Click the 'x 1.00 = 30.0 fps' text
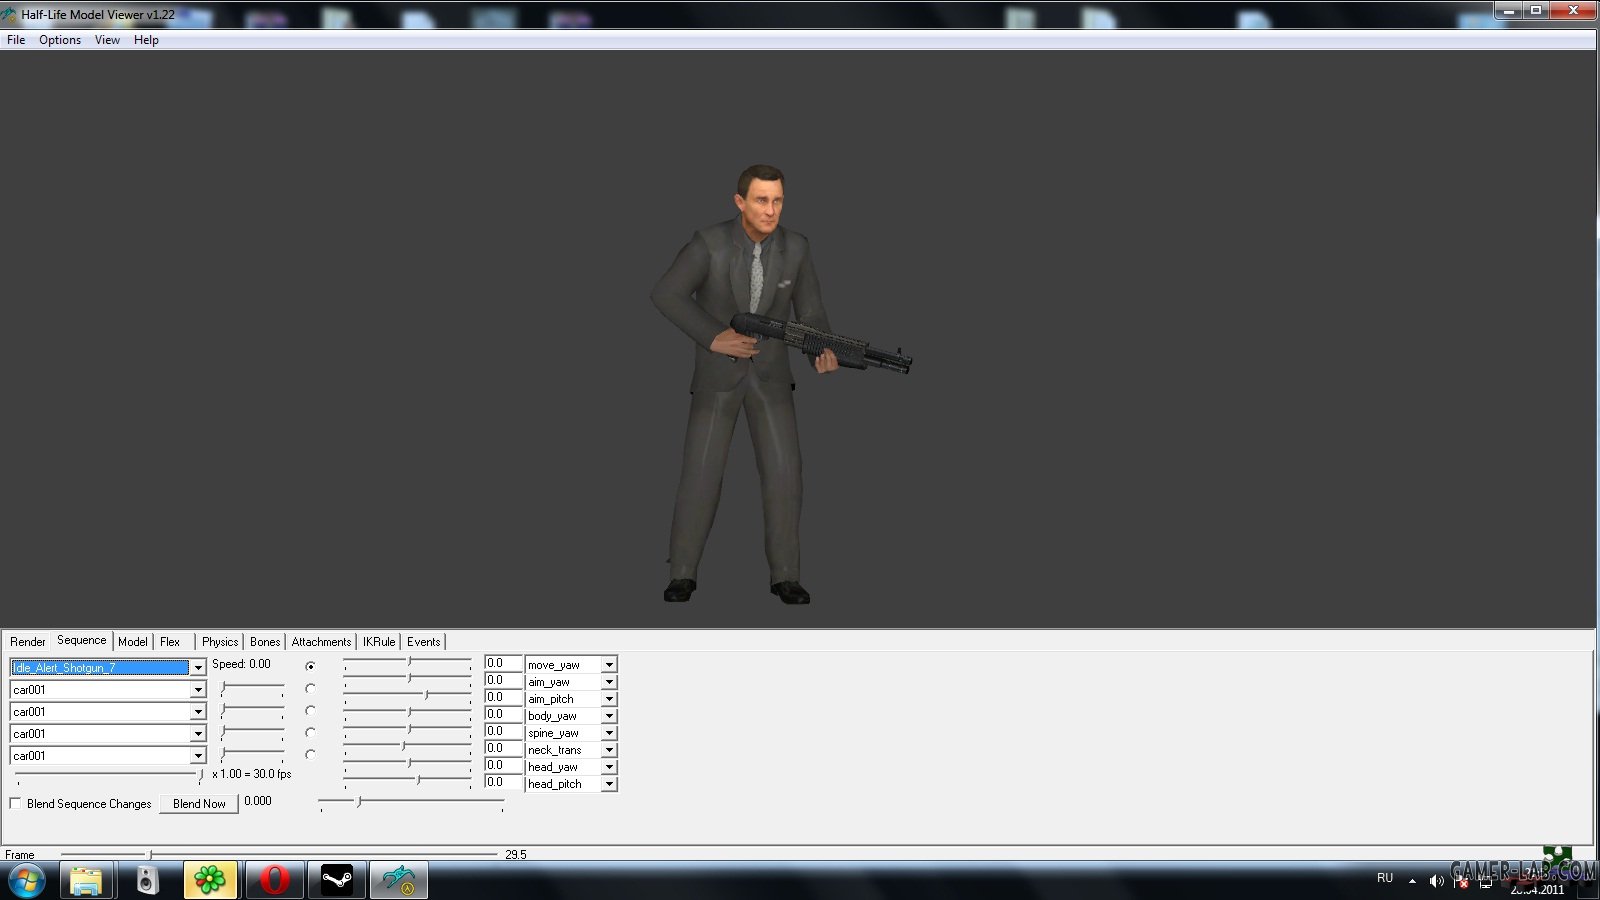This screenshot has width=1600, height=900. tap(251, 774)
